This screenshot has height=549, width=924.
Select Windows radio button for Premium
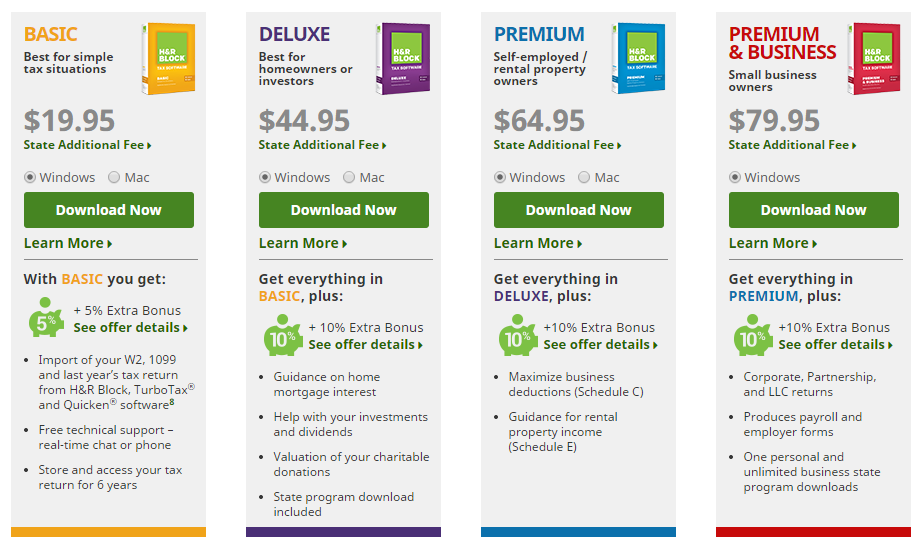[x=500, y=177]
